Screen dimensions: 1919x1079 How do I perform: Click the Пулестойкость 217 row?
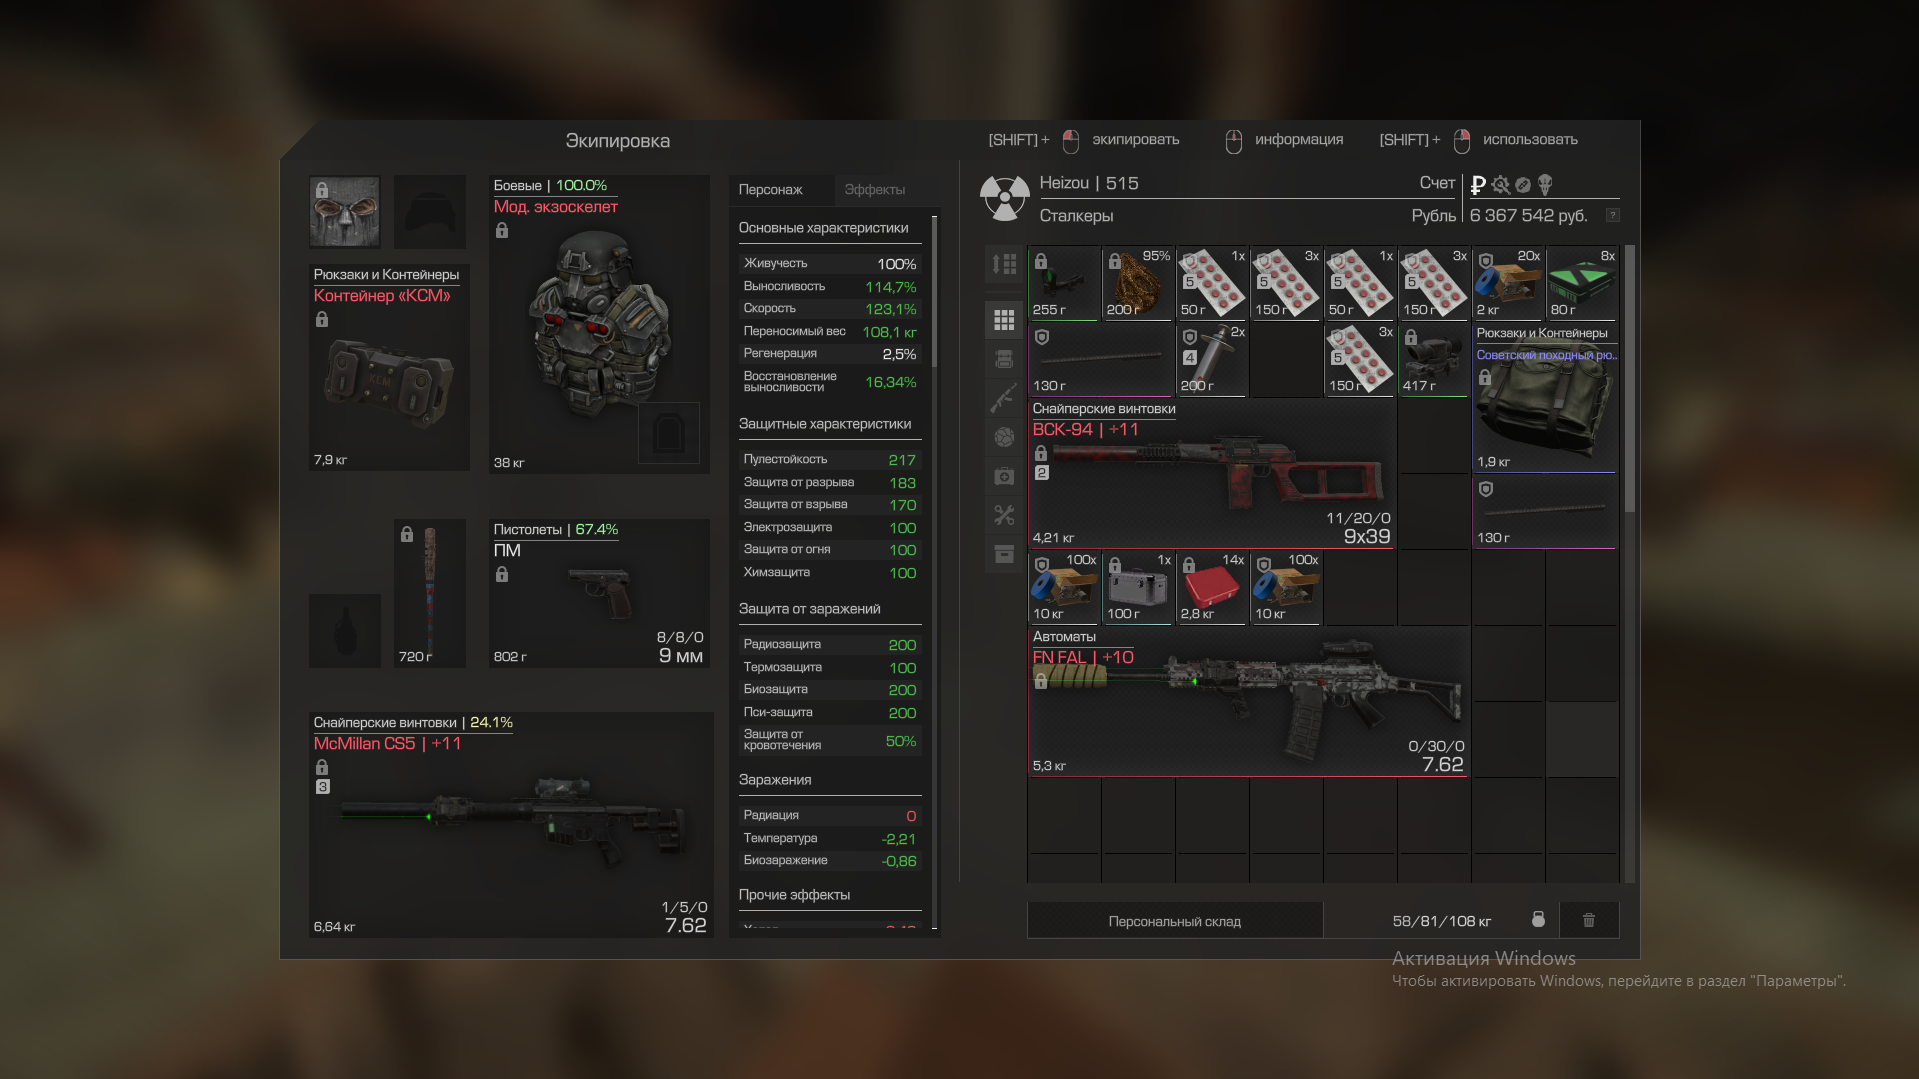point(829,459)
